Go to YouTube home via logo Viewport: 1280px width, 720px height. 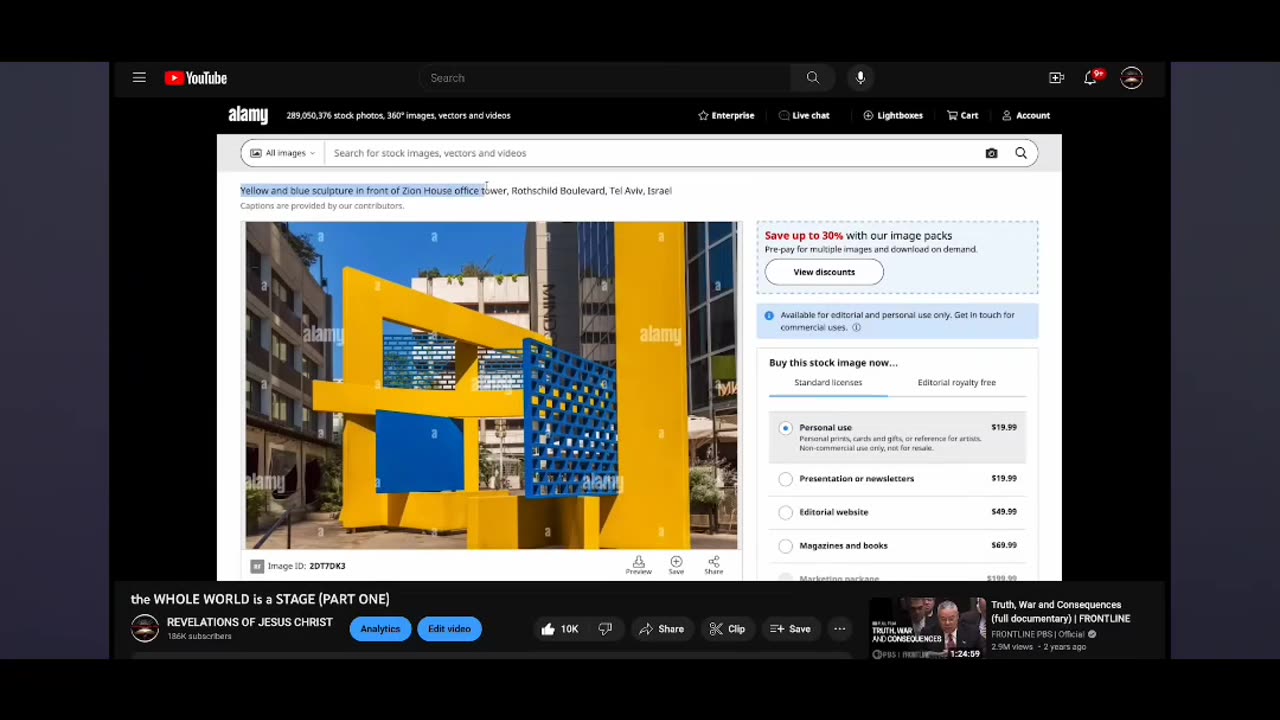196,78
